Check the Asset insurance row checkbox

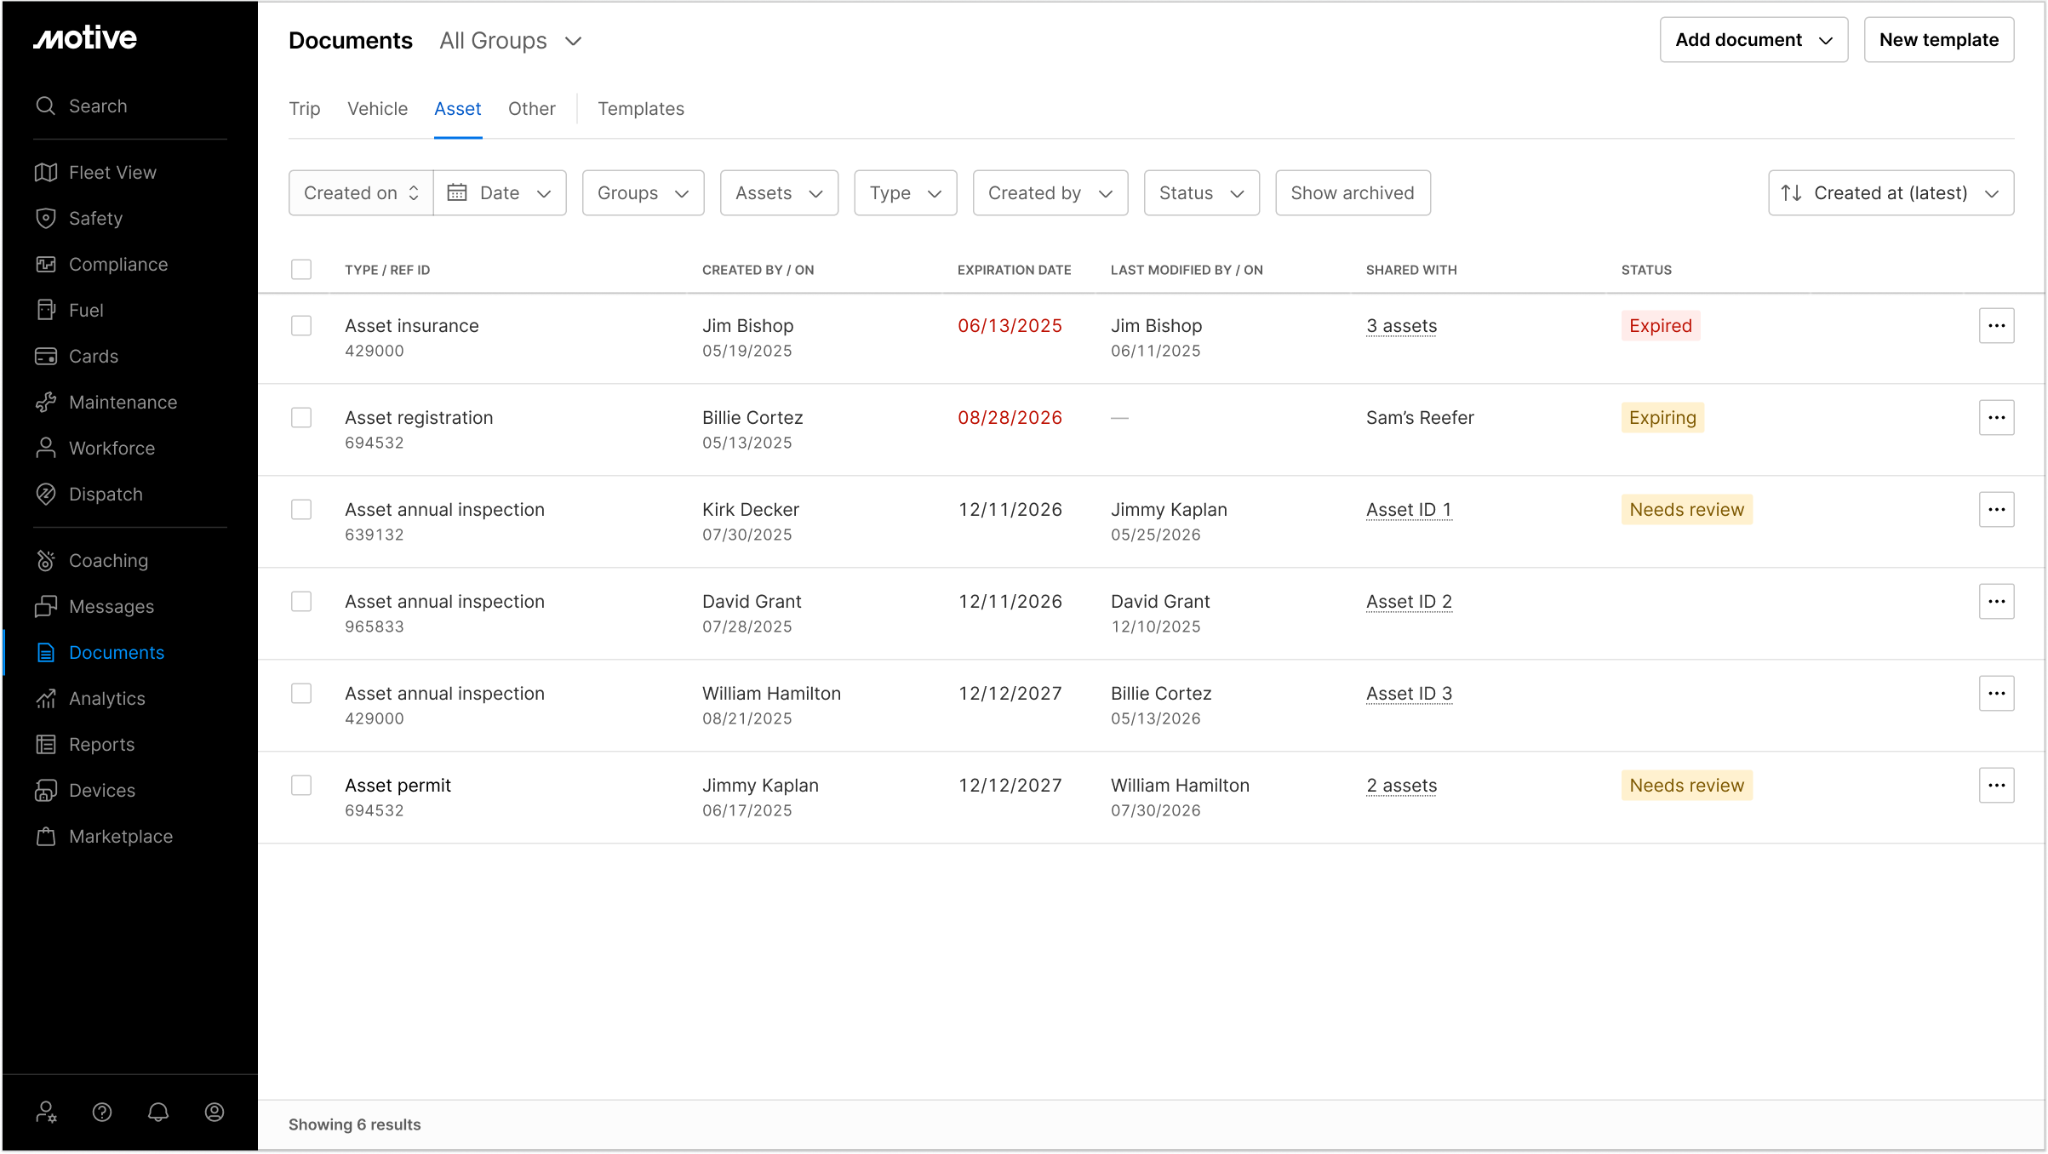[x=301, y=326]
